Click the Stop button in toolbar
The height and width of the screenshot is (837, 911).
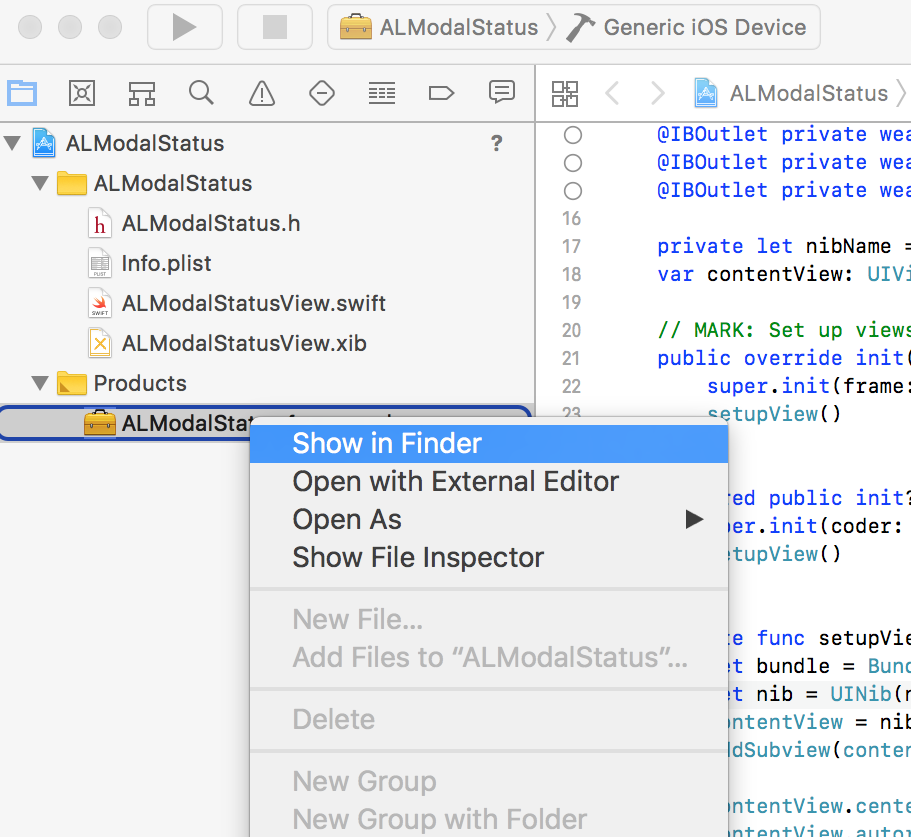coord(275,27)
